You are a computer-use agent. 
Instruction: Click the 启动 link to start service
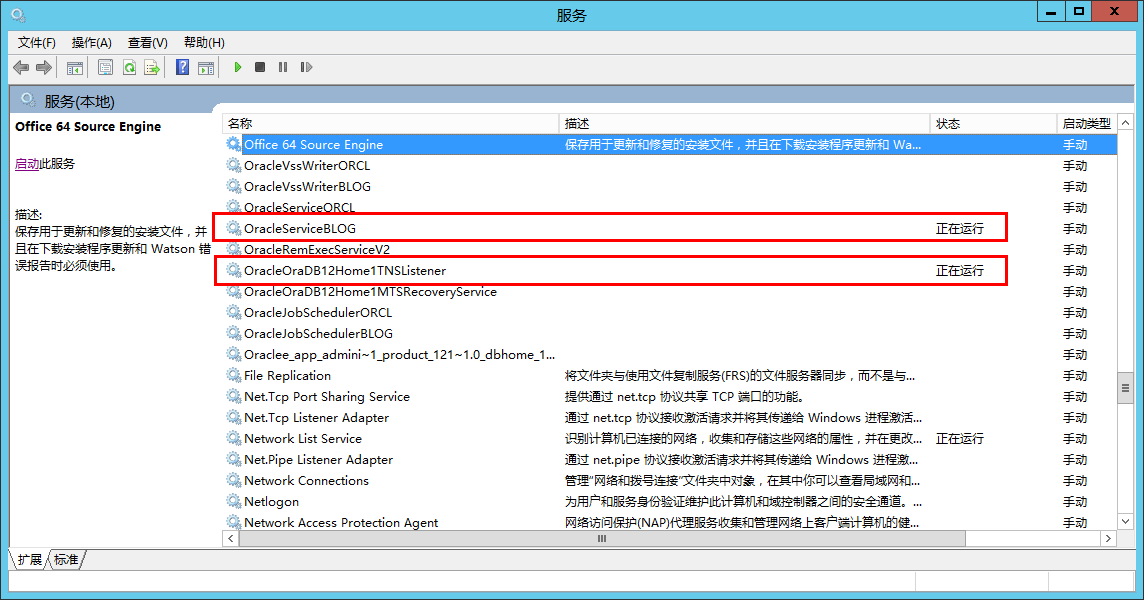click(x=27, y=164)
